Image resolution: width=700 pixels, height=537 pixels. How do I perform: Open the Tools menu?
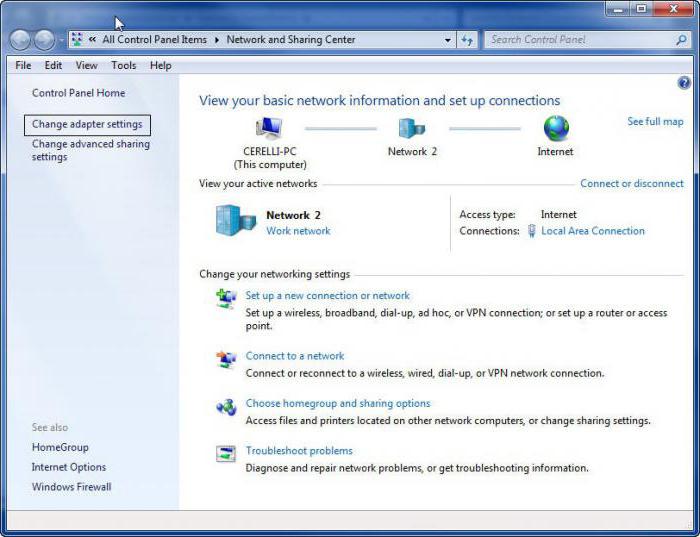point(124,65)
